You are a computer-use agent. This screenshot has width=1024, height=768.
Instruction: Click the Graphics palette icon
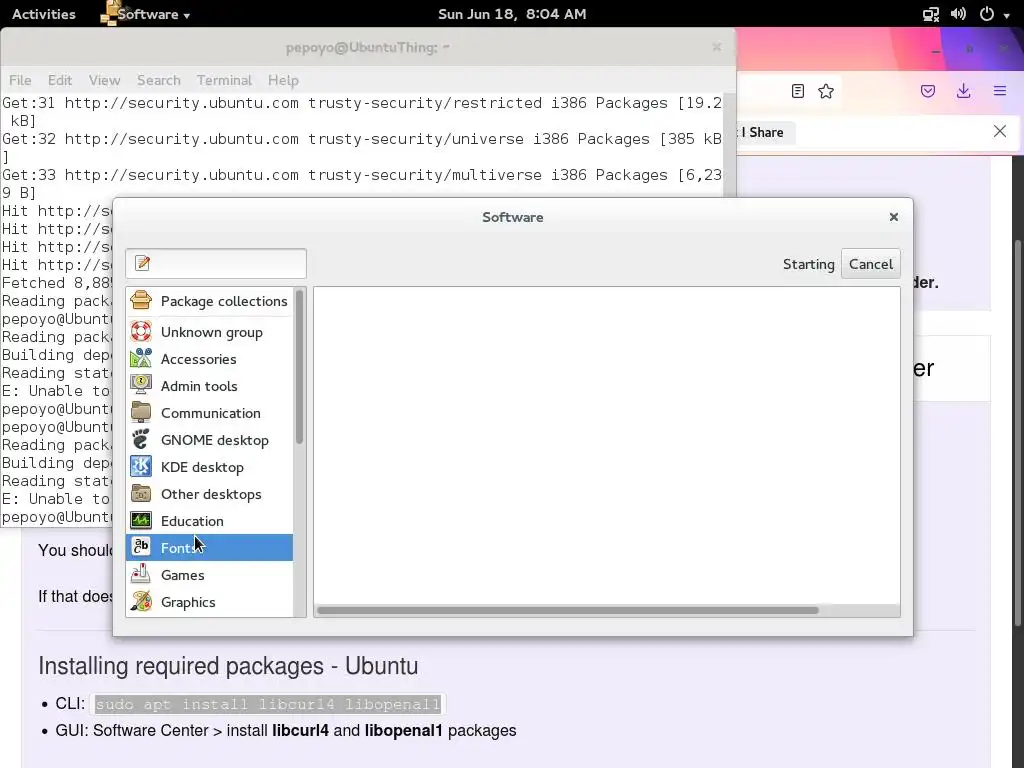click(140, 601)
